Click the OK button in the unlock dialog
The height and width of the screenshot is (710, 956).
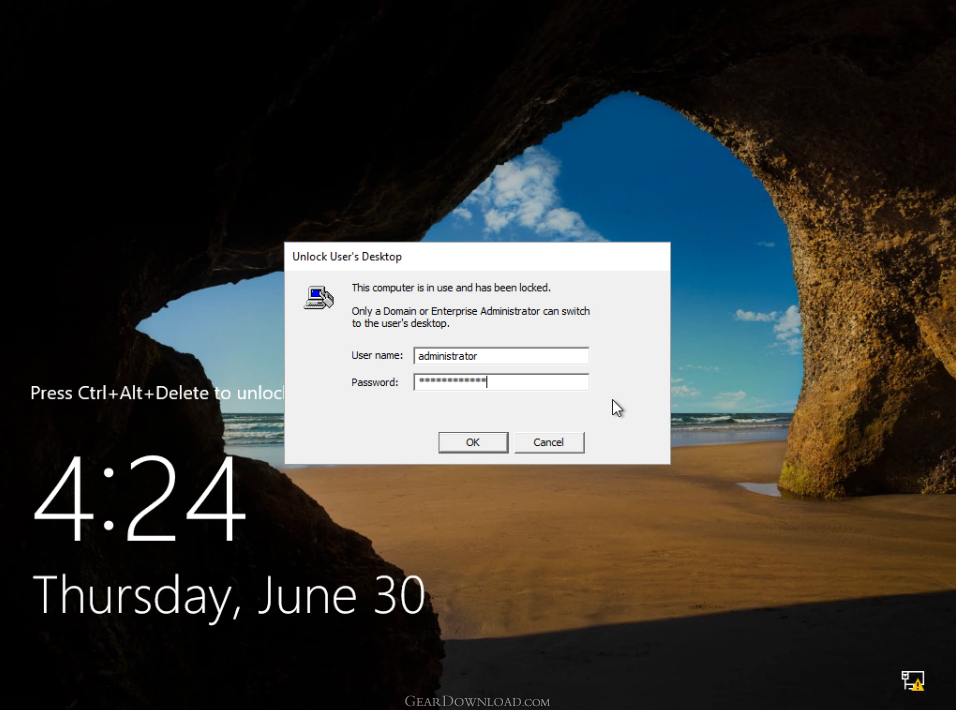click(473, 442)
